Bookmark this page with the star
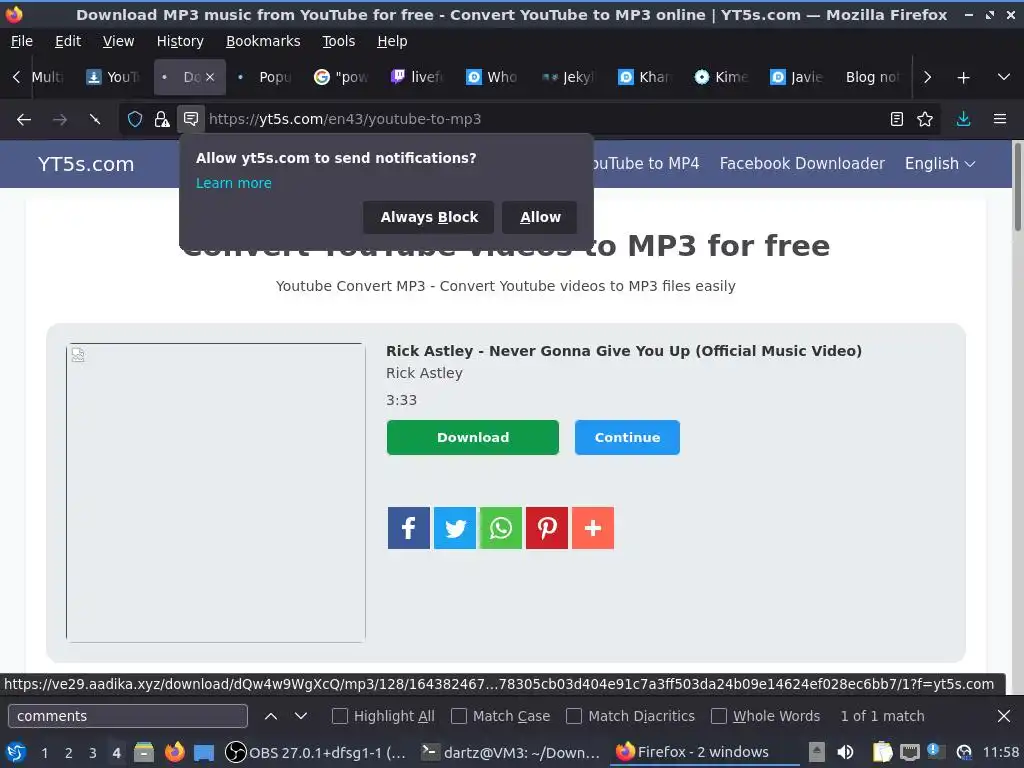This screenshot has width=1024, height=768. (x=925, y=119)
